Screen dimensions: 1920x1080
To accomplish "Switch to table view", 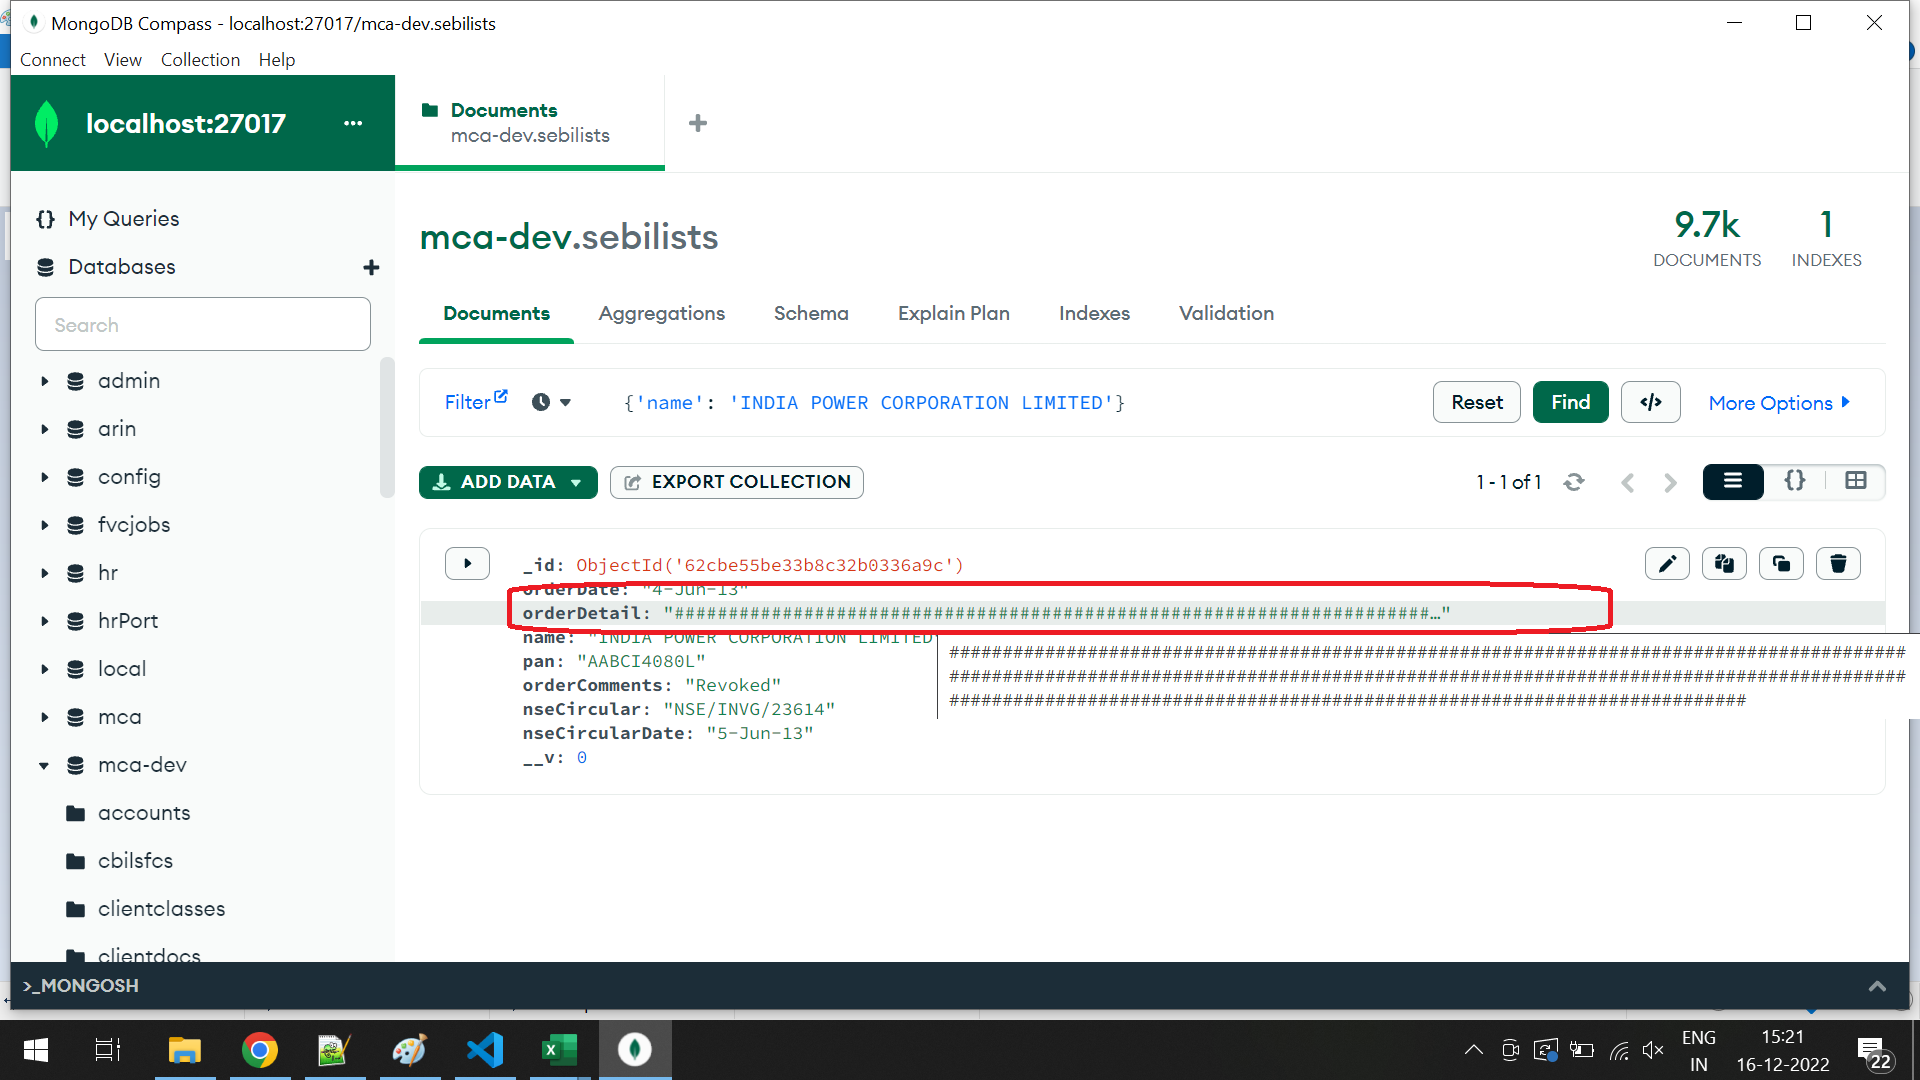I will click(x=1856, y=482).
